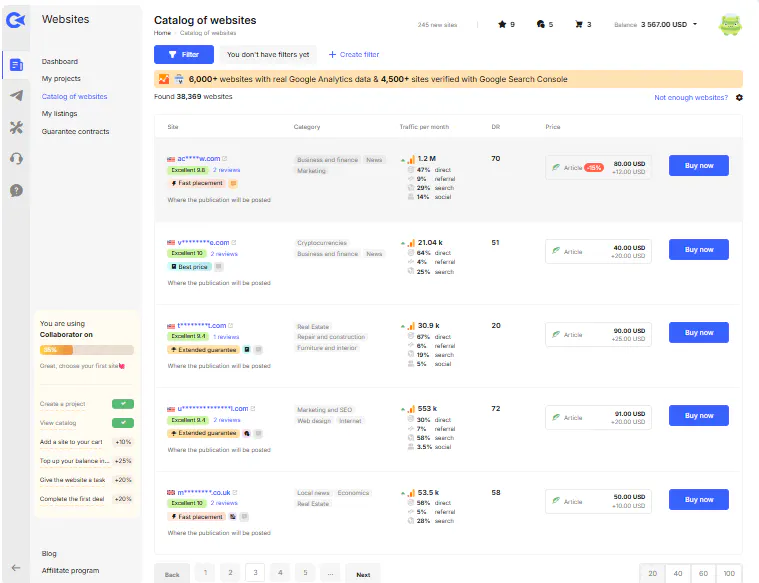This screenshot has width=759, height=583.
Task: Click Buy now for m*******.co.uk
Action: [x=698, y=499]
